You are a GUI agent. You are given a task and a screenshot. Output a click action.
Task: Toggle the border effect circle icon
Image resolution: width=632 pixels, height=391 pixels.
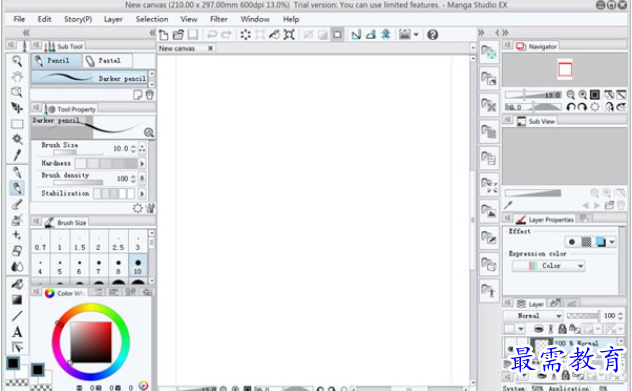(572, 242)
